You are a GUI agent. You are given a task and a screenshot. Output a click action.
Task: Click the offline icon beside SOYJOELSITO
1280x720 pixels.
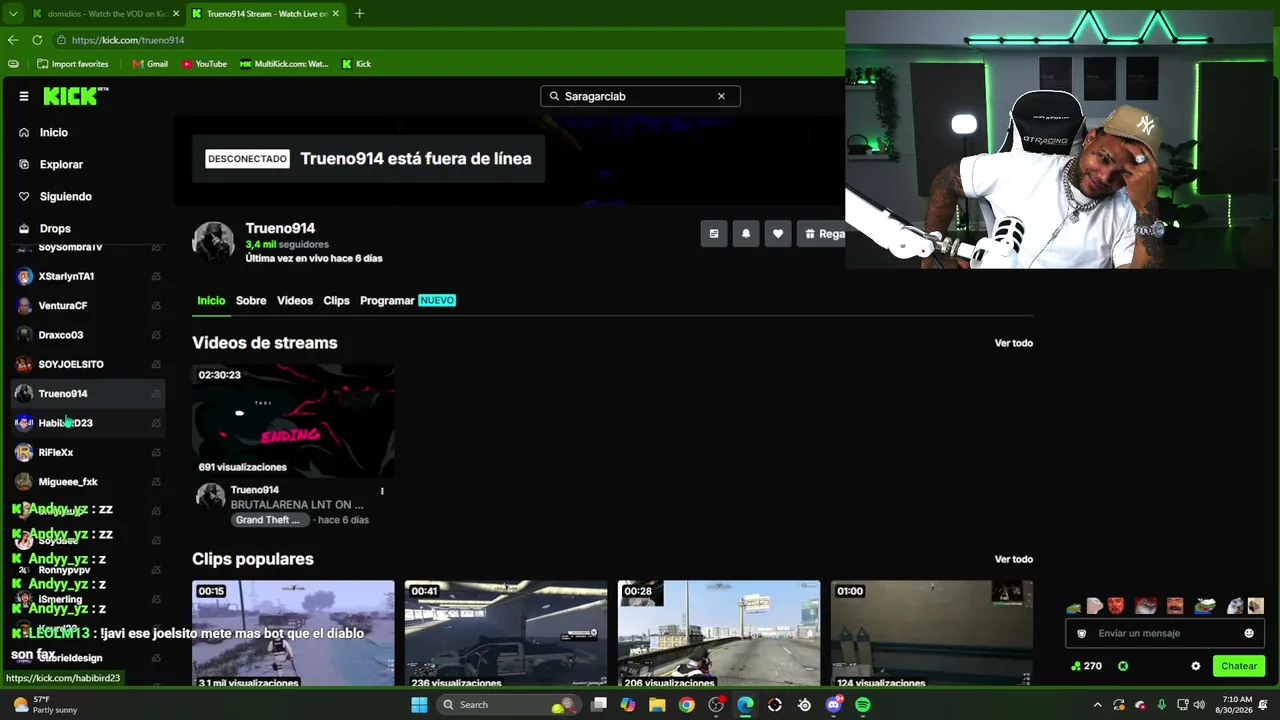coord(156,364)
